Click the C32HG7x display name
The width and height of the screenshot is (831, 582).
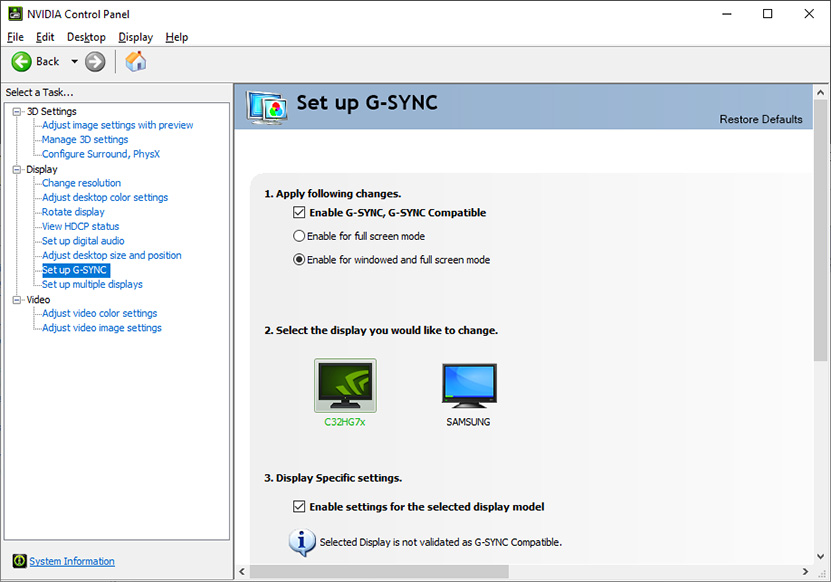[x=345, y=422]
